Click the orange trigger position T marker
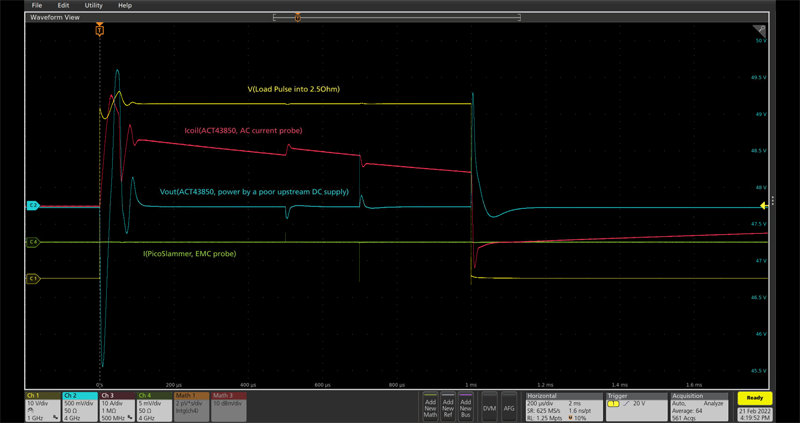The height and width of the screenshot is (423, 800). pyautogui.click(x=99, y=30)
